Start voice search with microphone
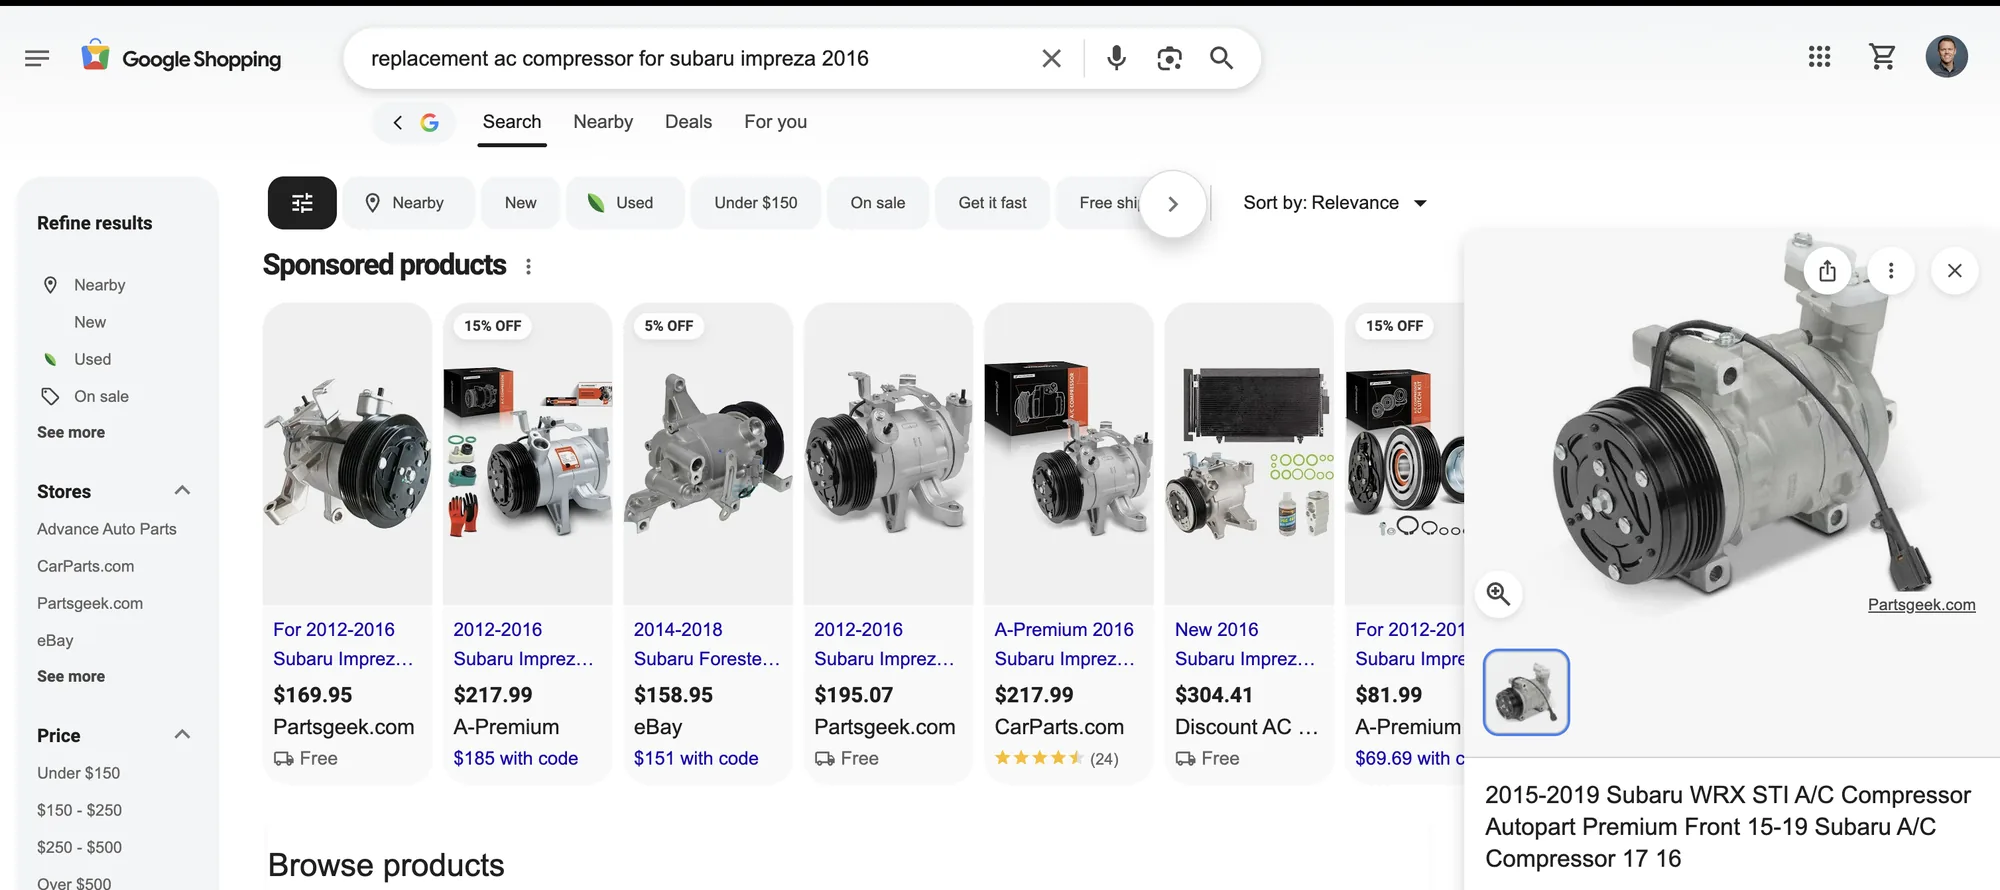This screenshot has width=2000, height=890. [x=1116, y=58]
